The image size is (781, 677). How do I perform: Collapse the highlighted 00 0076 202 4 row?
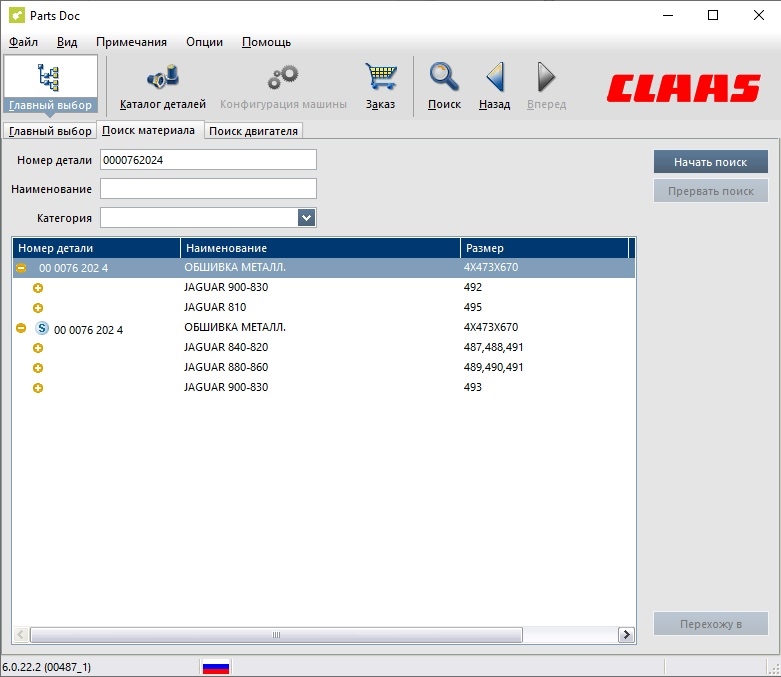[x=21, y=268]
